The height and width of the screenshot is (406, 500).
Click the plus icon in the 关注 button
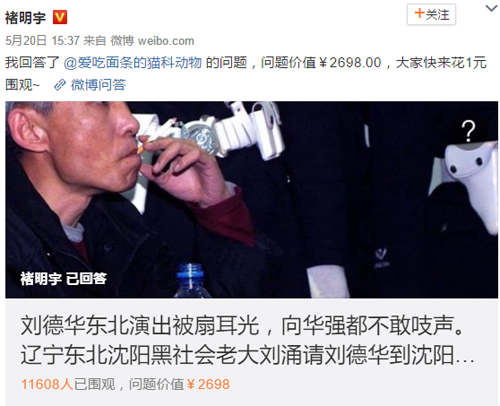[x=419, y=14]
